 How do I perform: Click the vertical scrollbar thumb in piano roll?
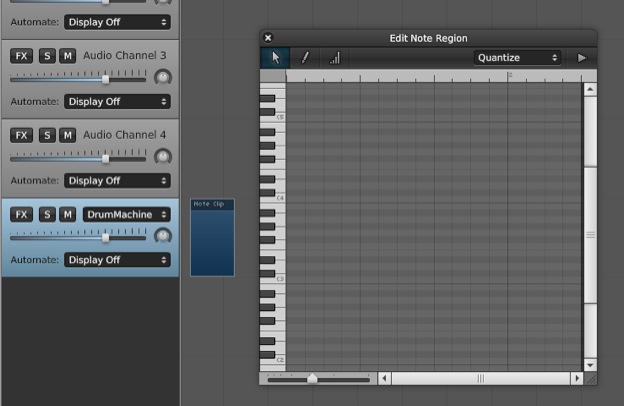590,235
